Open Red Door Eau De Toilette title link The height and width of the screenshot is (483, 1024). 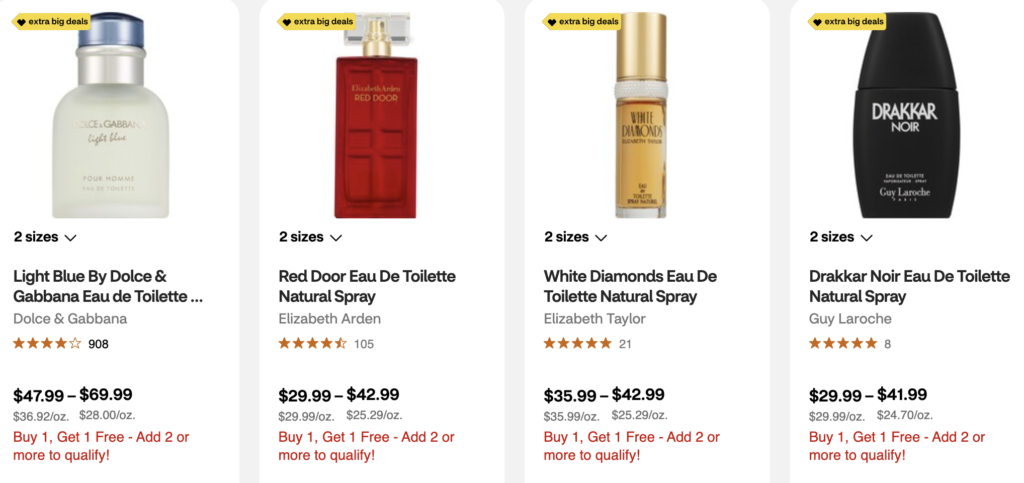367,286
